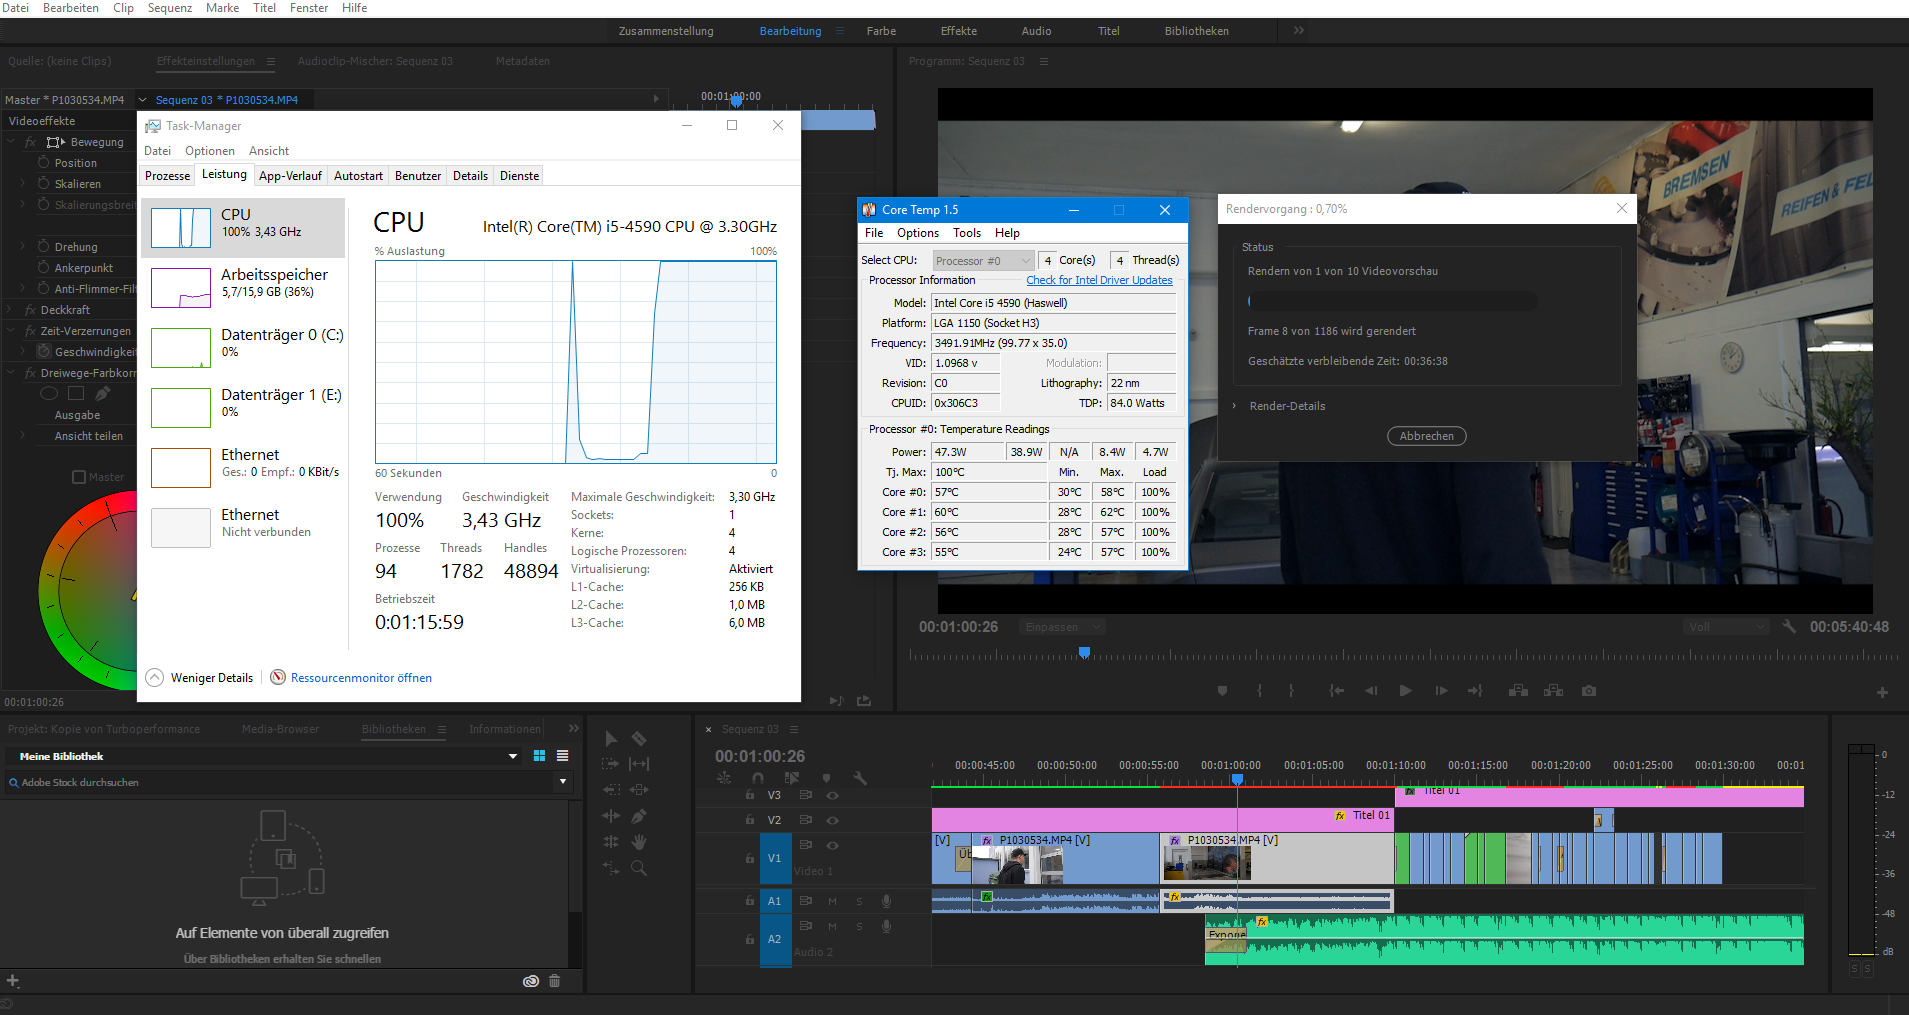
Task: Switch to the Farbe workspace tab
Action: [x=880, y=31]
